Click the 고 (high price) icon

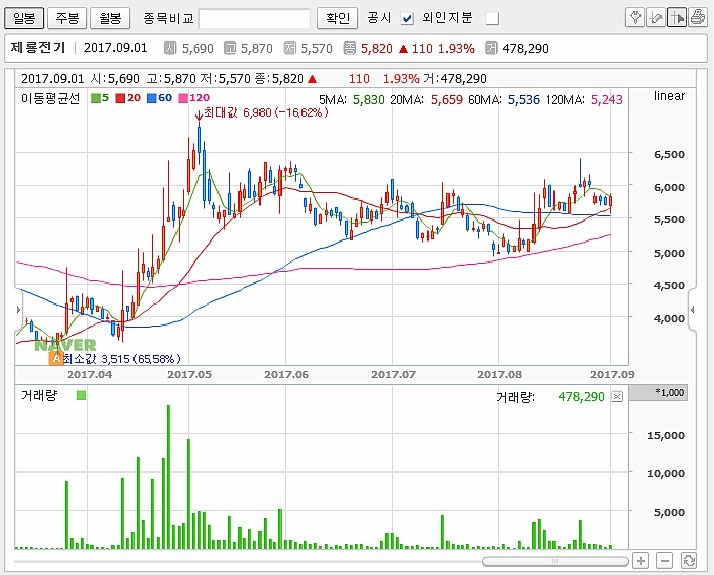pos(230,48)
